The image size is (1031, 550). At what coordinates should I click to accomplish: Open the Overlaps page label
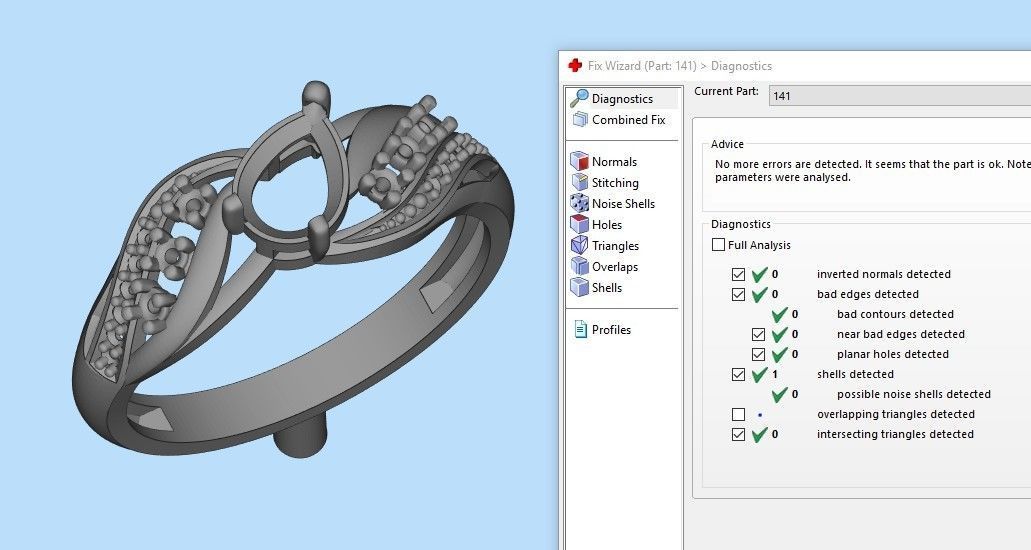coord(615,267)
